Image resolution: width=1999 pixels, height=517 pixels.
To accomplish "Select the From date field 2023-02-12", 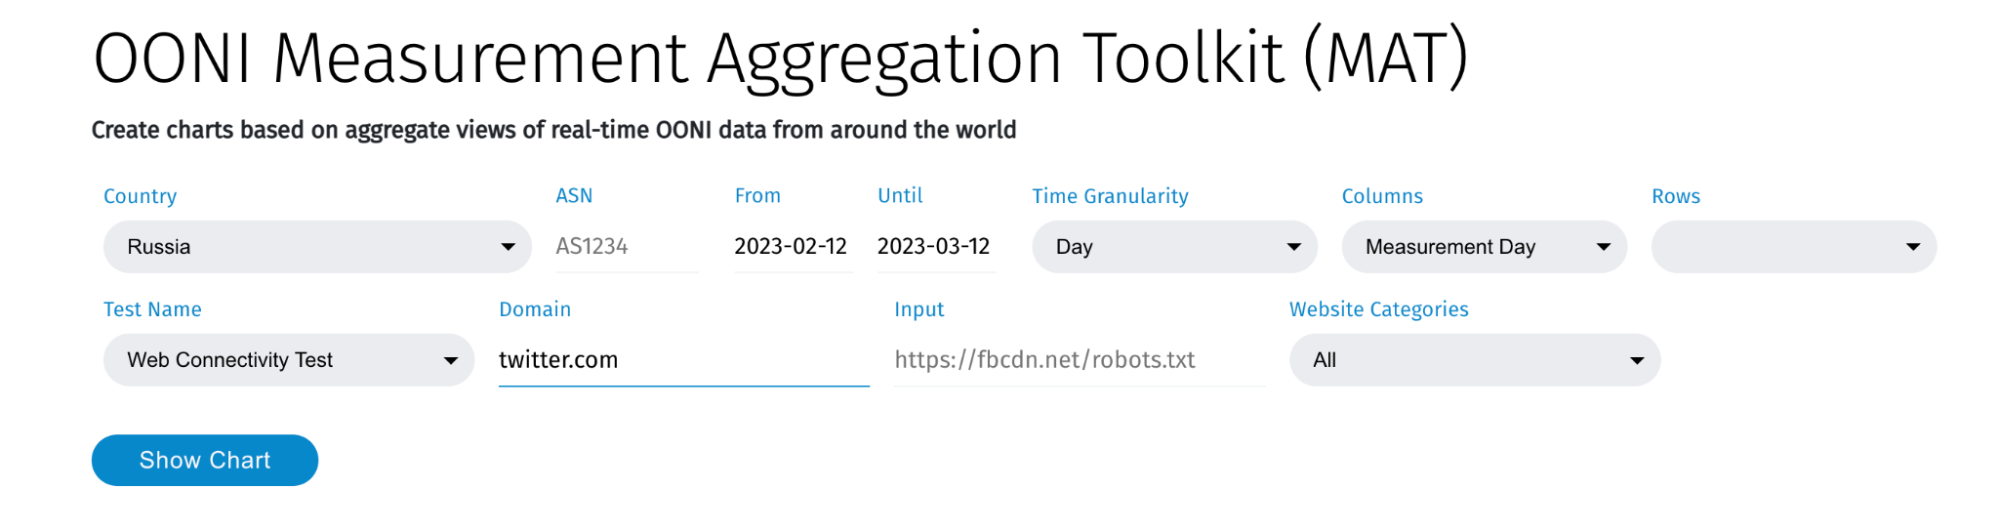I will click(791, 247).
